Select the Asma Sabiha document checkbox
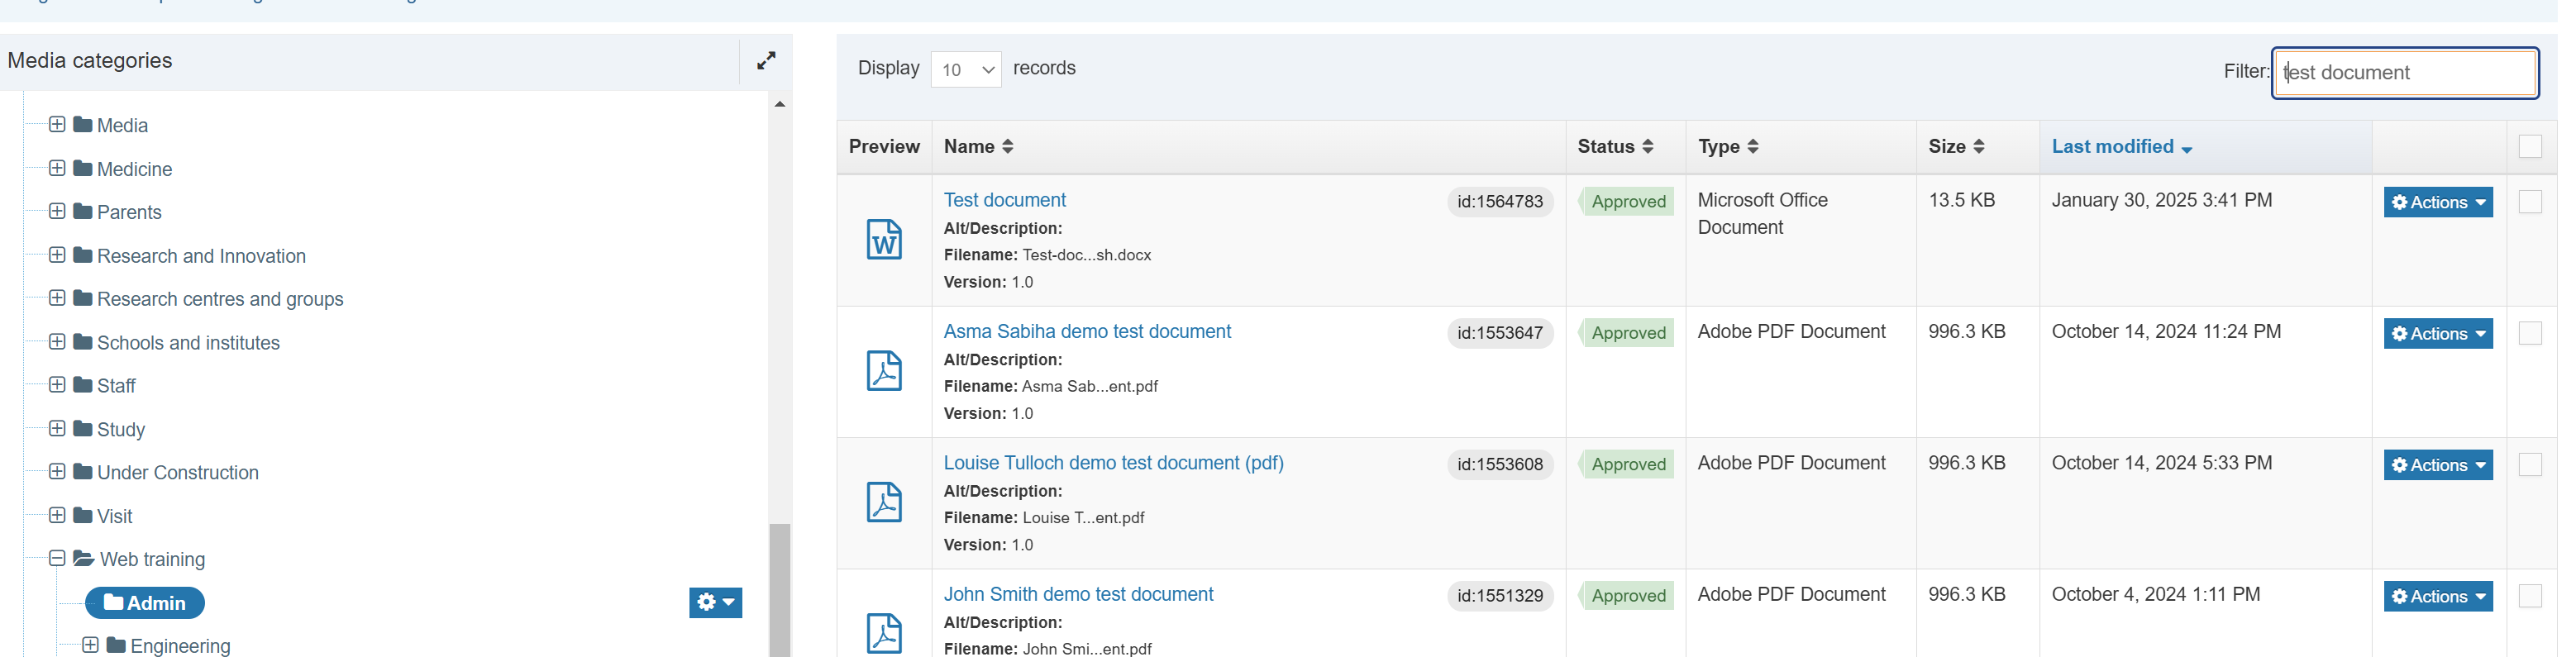 pyautogui.click(x=2529, y=333)
